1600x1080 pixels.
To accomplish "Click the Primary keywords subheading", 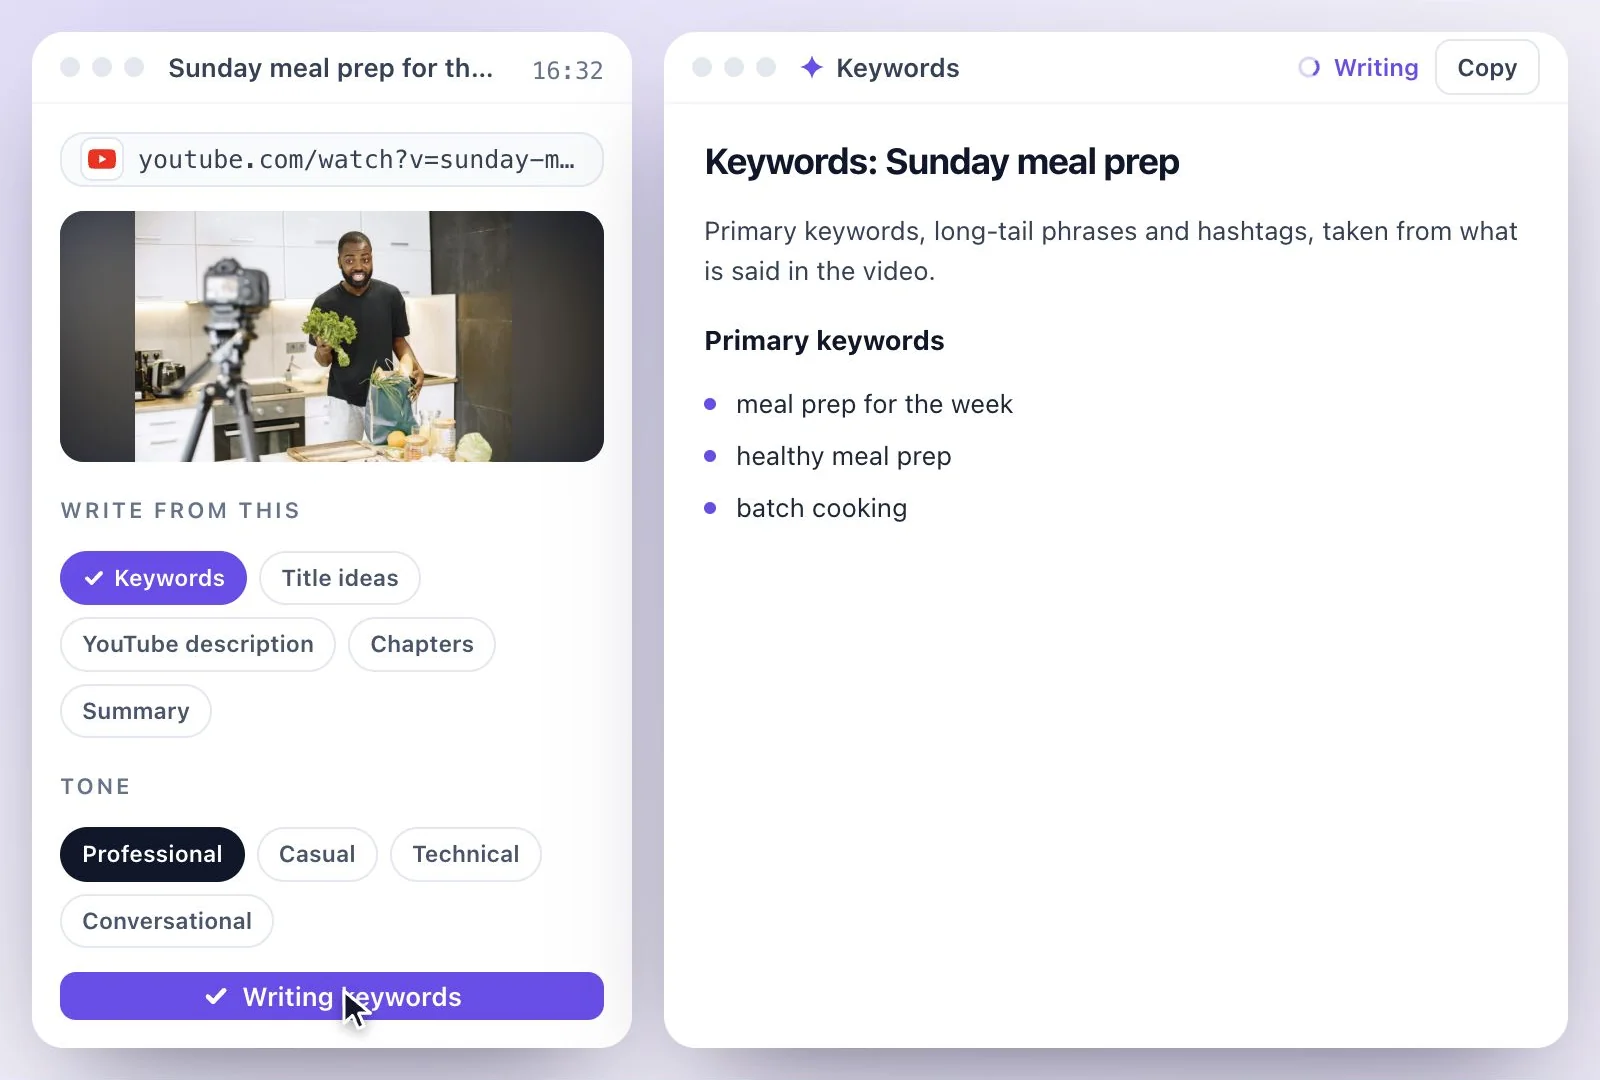I will [x=824, y=341].
